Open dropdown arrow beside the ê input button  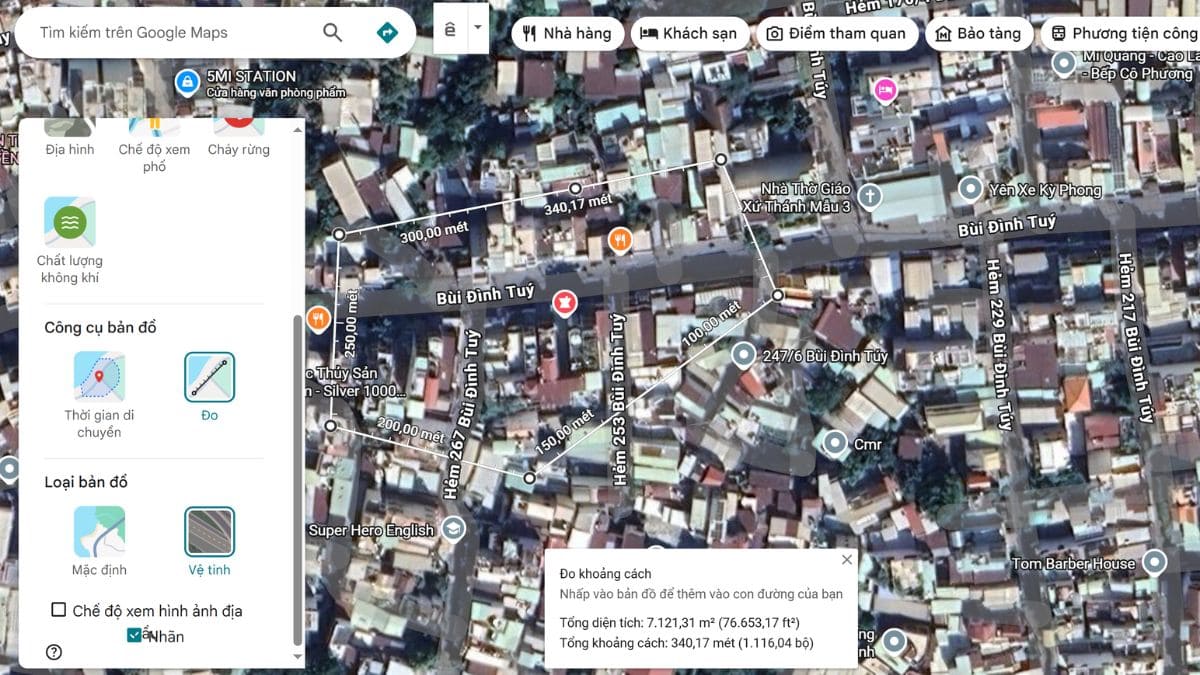tap(477, 27)
